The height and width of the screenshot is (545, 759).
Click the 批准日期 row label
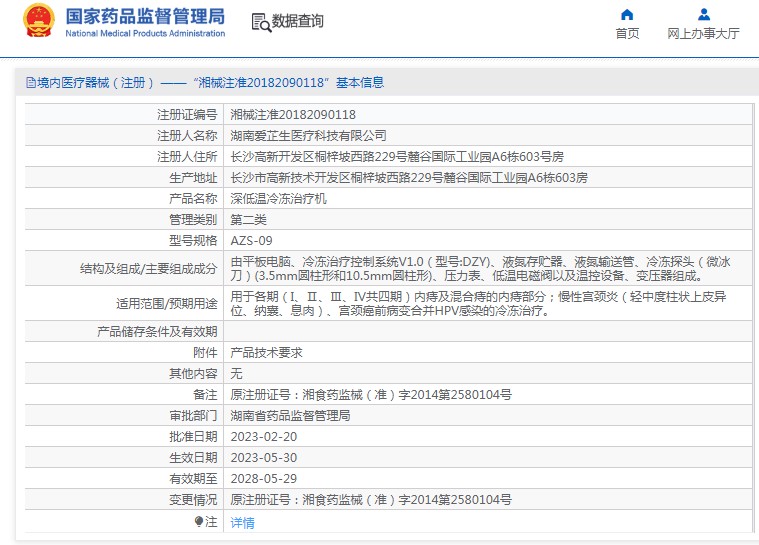coord(193,437)
